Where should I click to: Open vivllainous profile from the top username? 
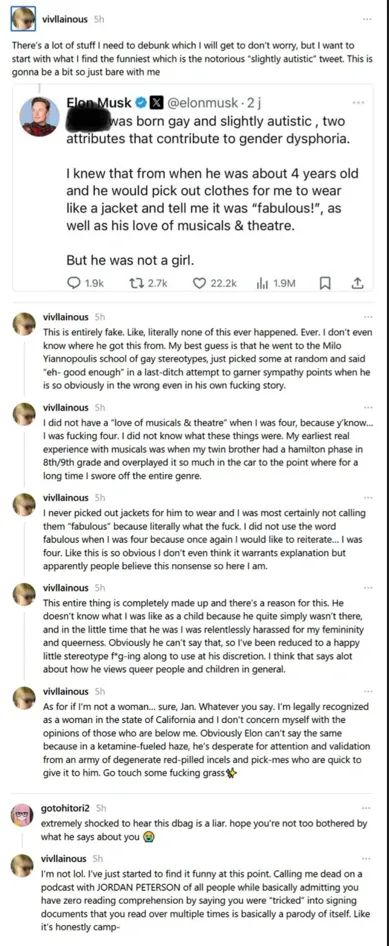(x=65, y=19)
